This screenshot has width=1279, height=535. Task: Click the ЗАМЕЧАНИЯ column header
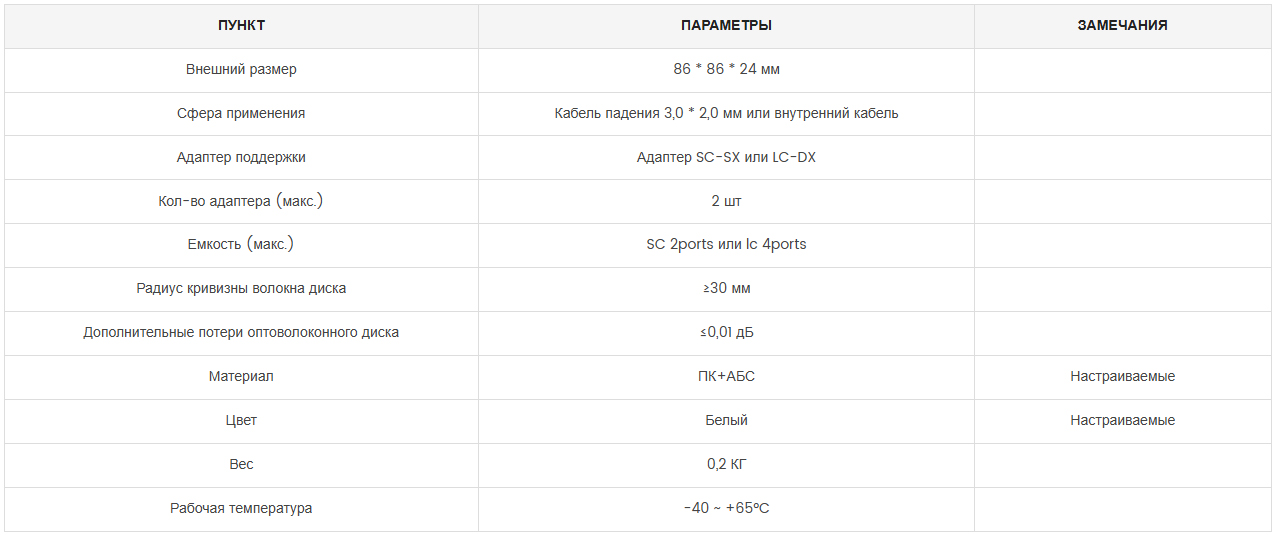[1122, 26]
